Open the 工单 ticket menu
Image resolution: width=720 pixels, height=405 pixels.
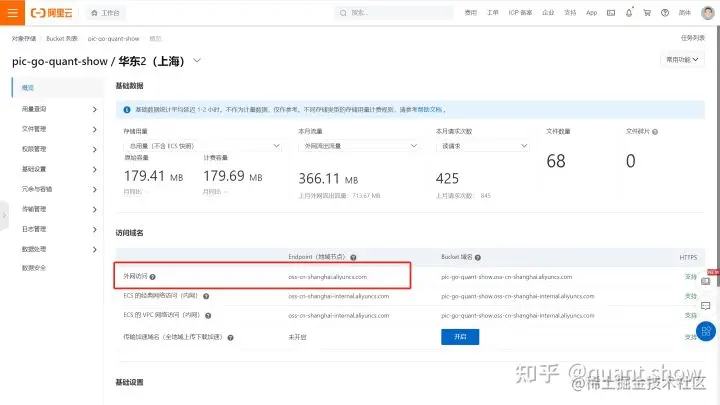pos(493,13)
